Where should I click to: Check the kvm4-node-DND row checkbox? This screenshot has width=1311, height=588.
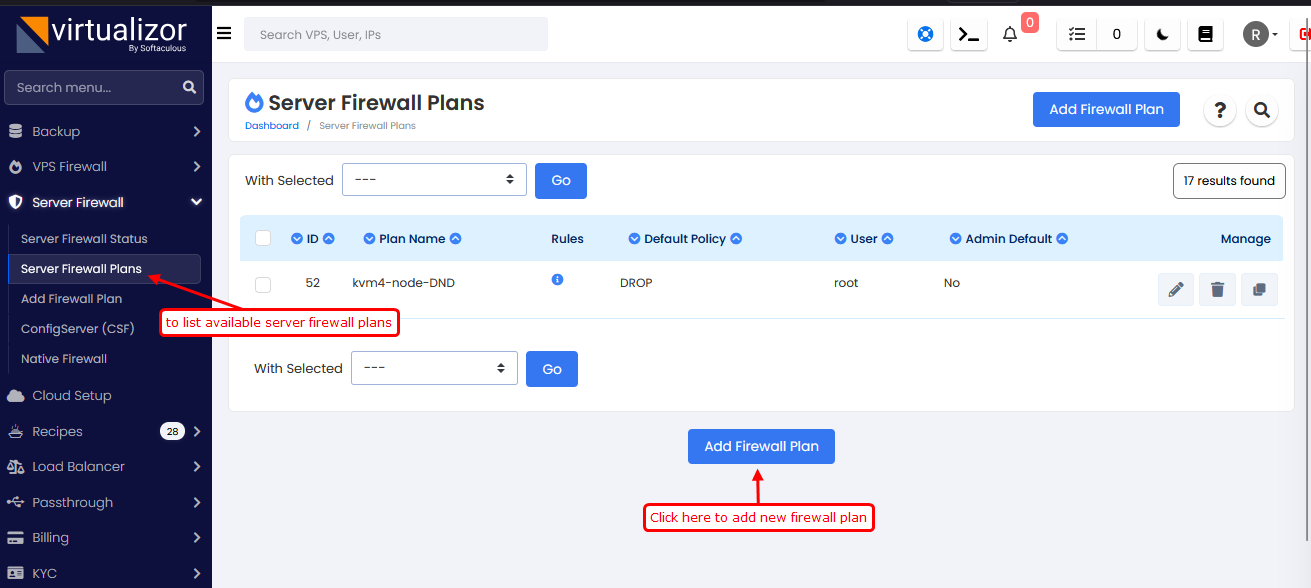click(x=263, y=284)
